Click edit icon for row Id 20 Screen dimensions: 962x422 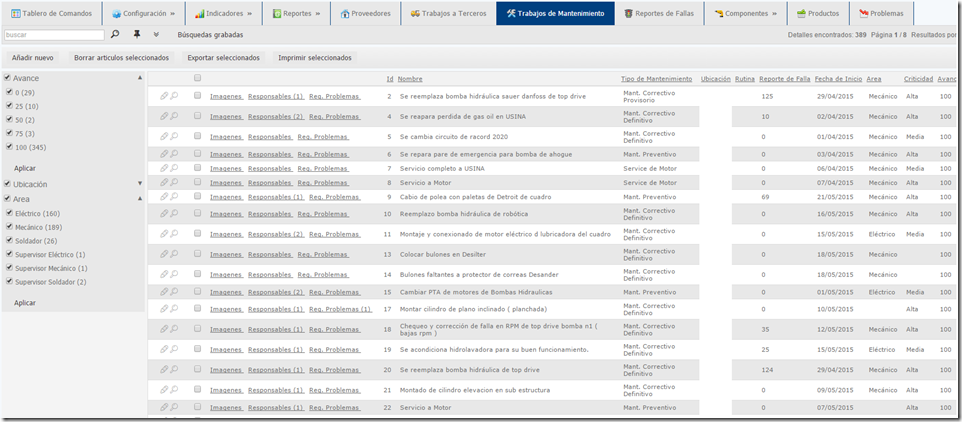pyautogui.click(x=164, y=369)
